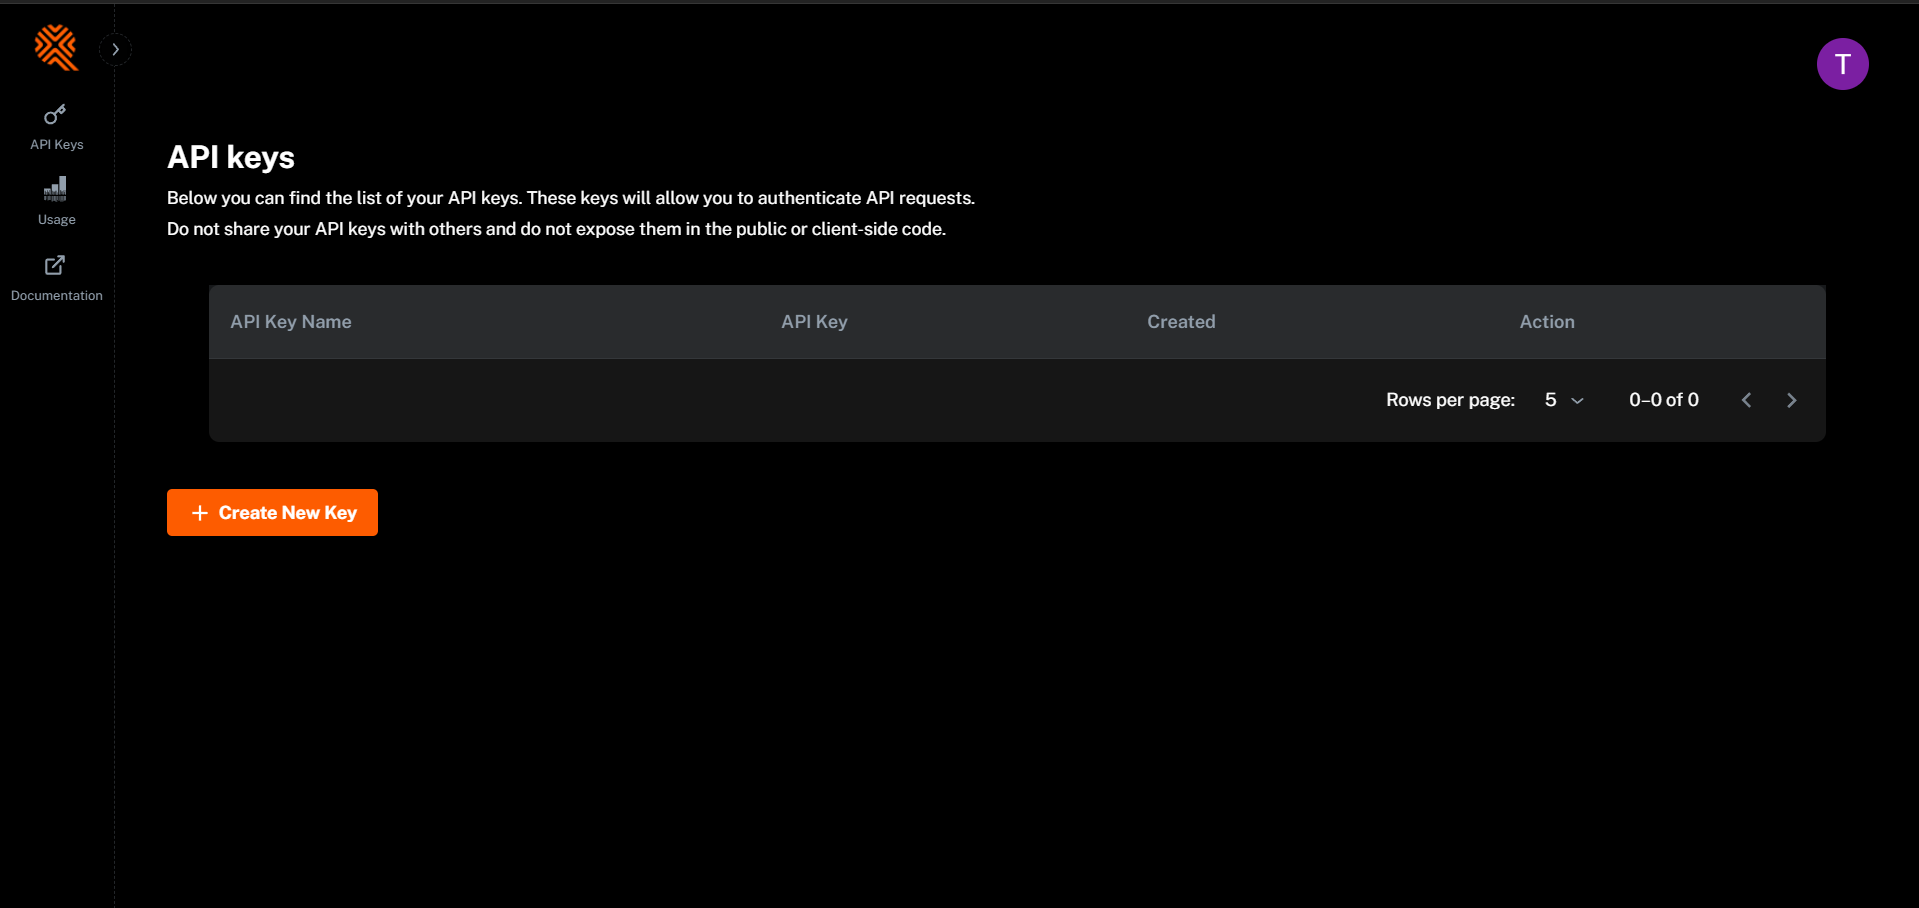Open the Documentation link label
The image size is (1919, 908).
tap(57, 296)
